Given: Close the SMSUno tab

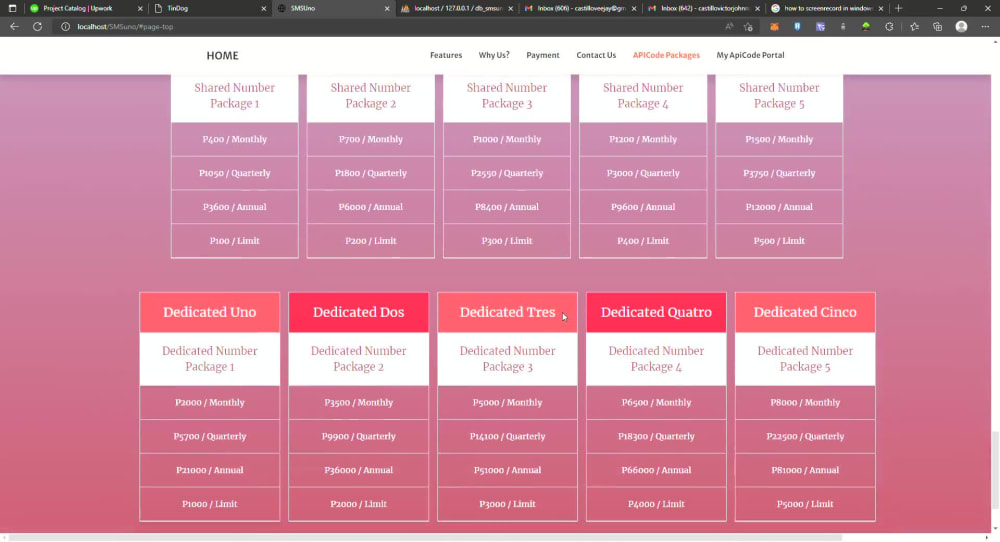Looking at the screenshot, I should (x=386, y=8).
